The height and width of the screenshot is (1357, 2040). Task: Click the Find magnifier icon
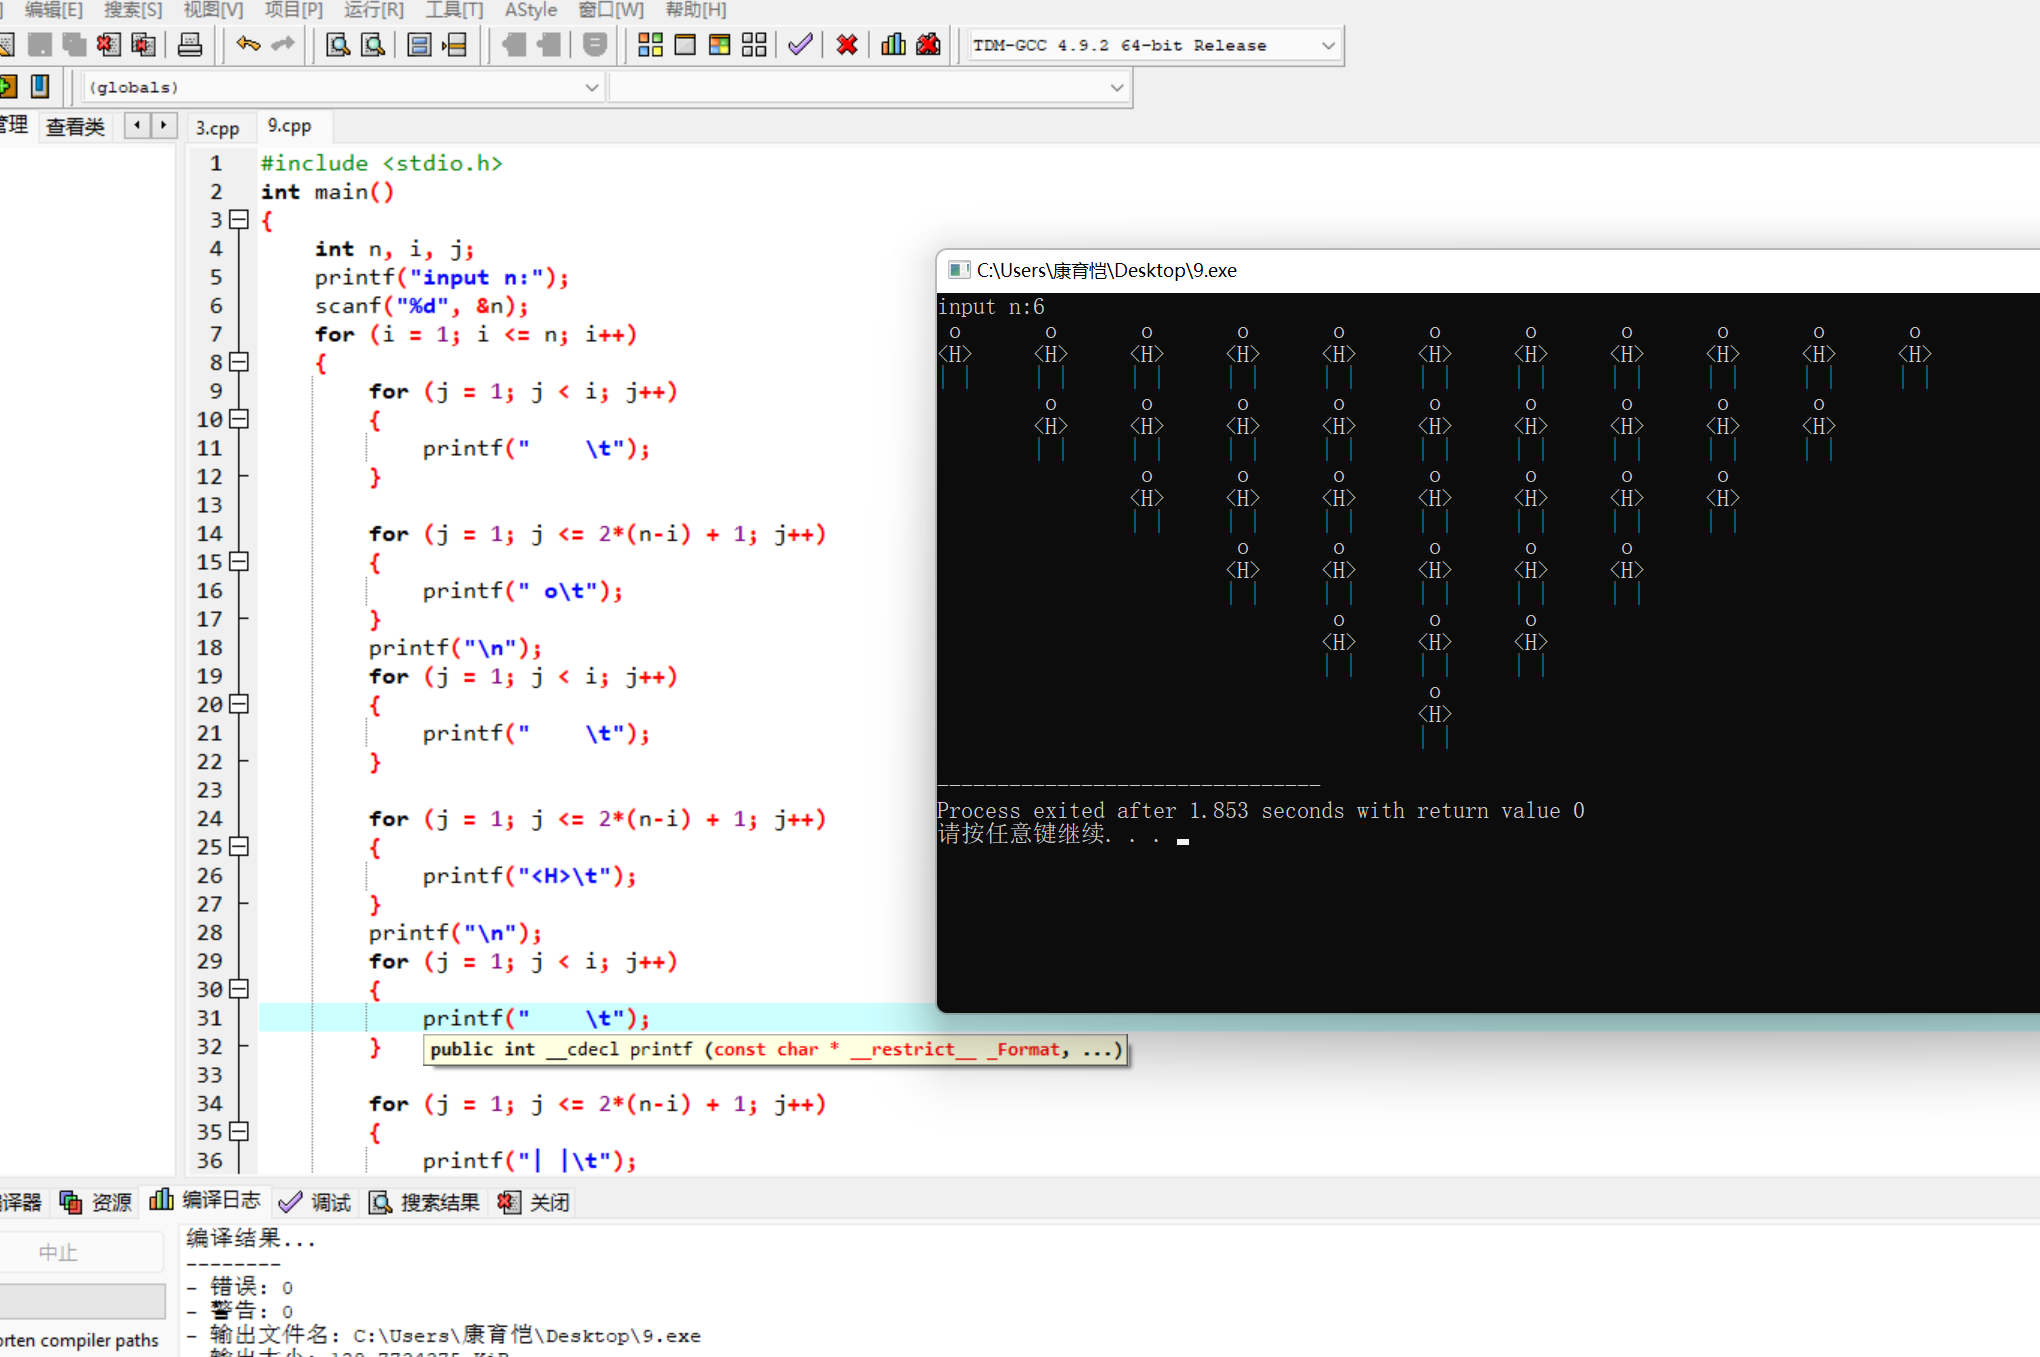[338, 45]
